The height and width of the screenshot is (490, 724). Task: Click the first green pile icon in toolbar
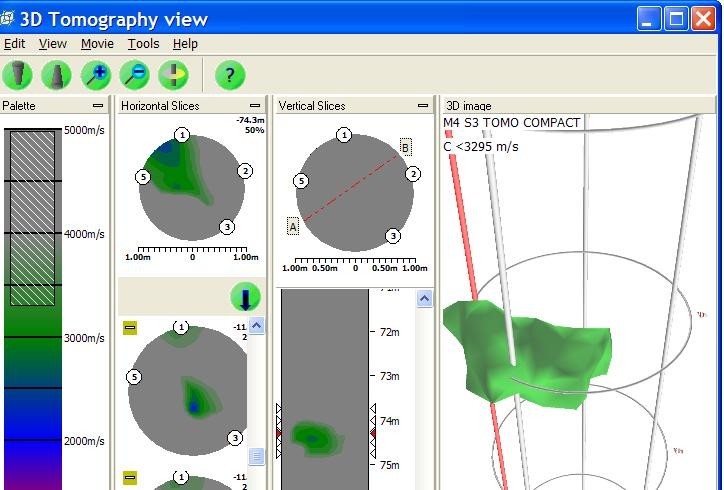17,75
